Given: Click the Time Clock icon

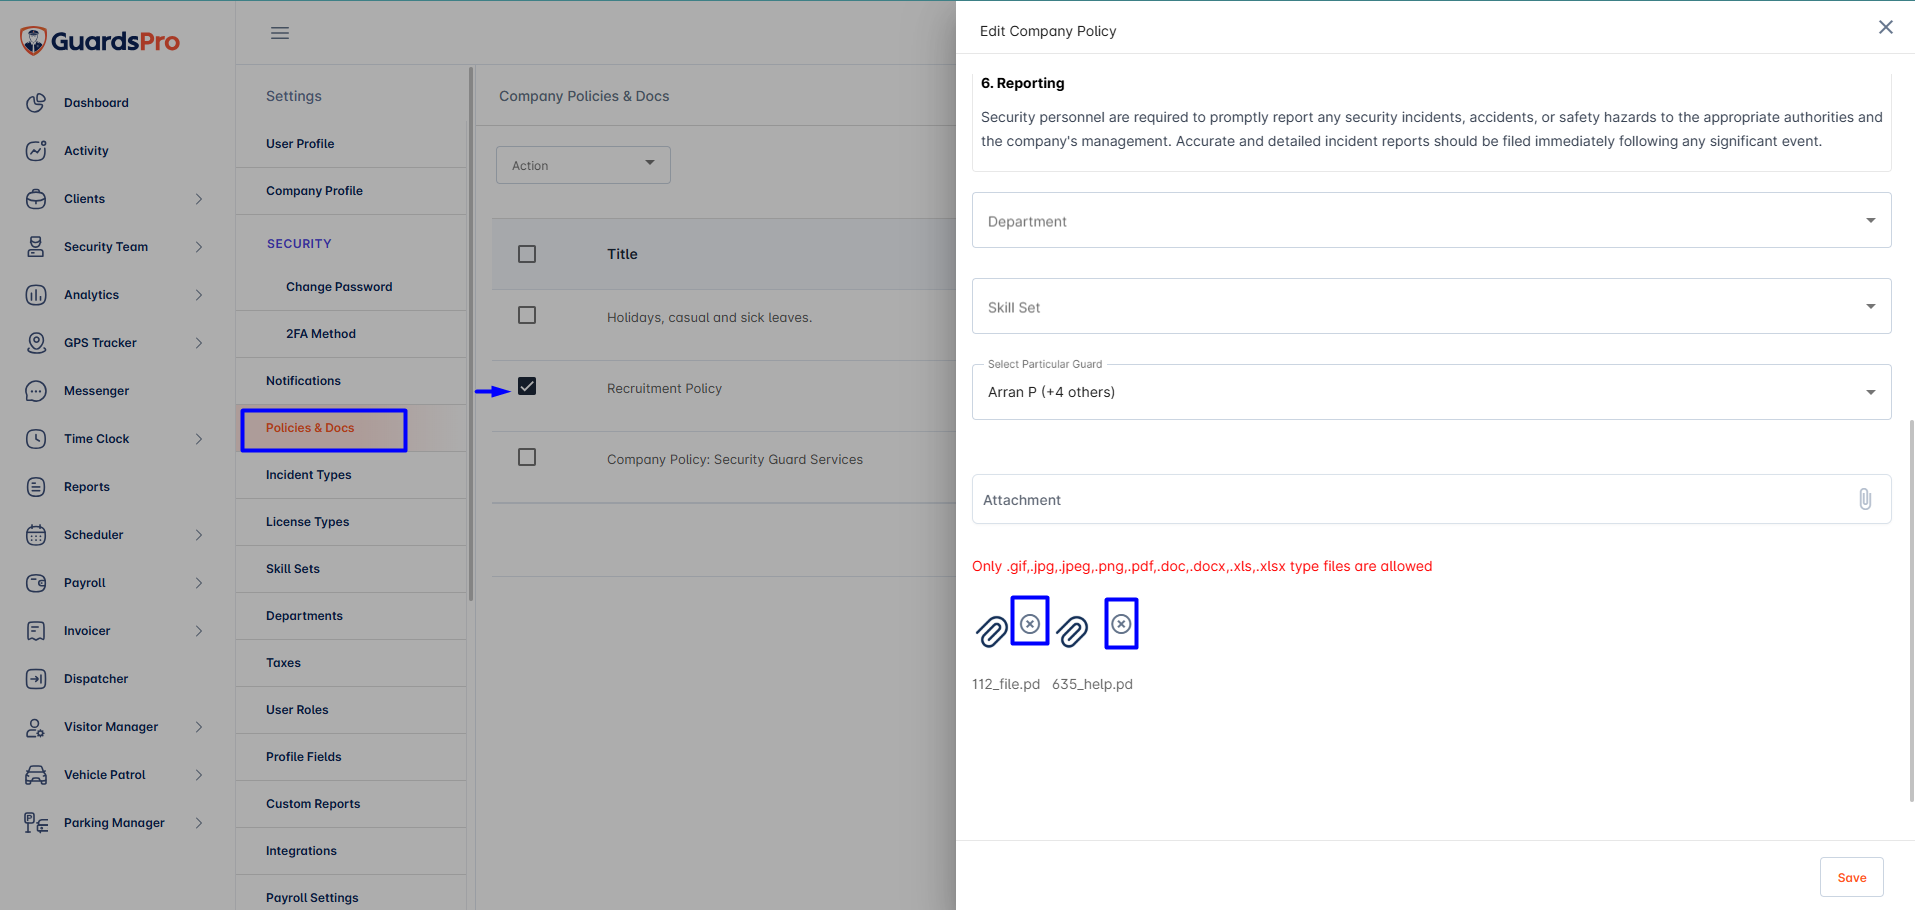Looking at the screenshot, I should click(36, 439).
